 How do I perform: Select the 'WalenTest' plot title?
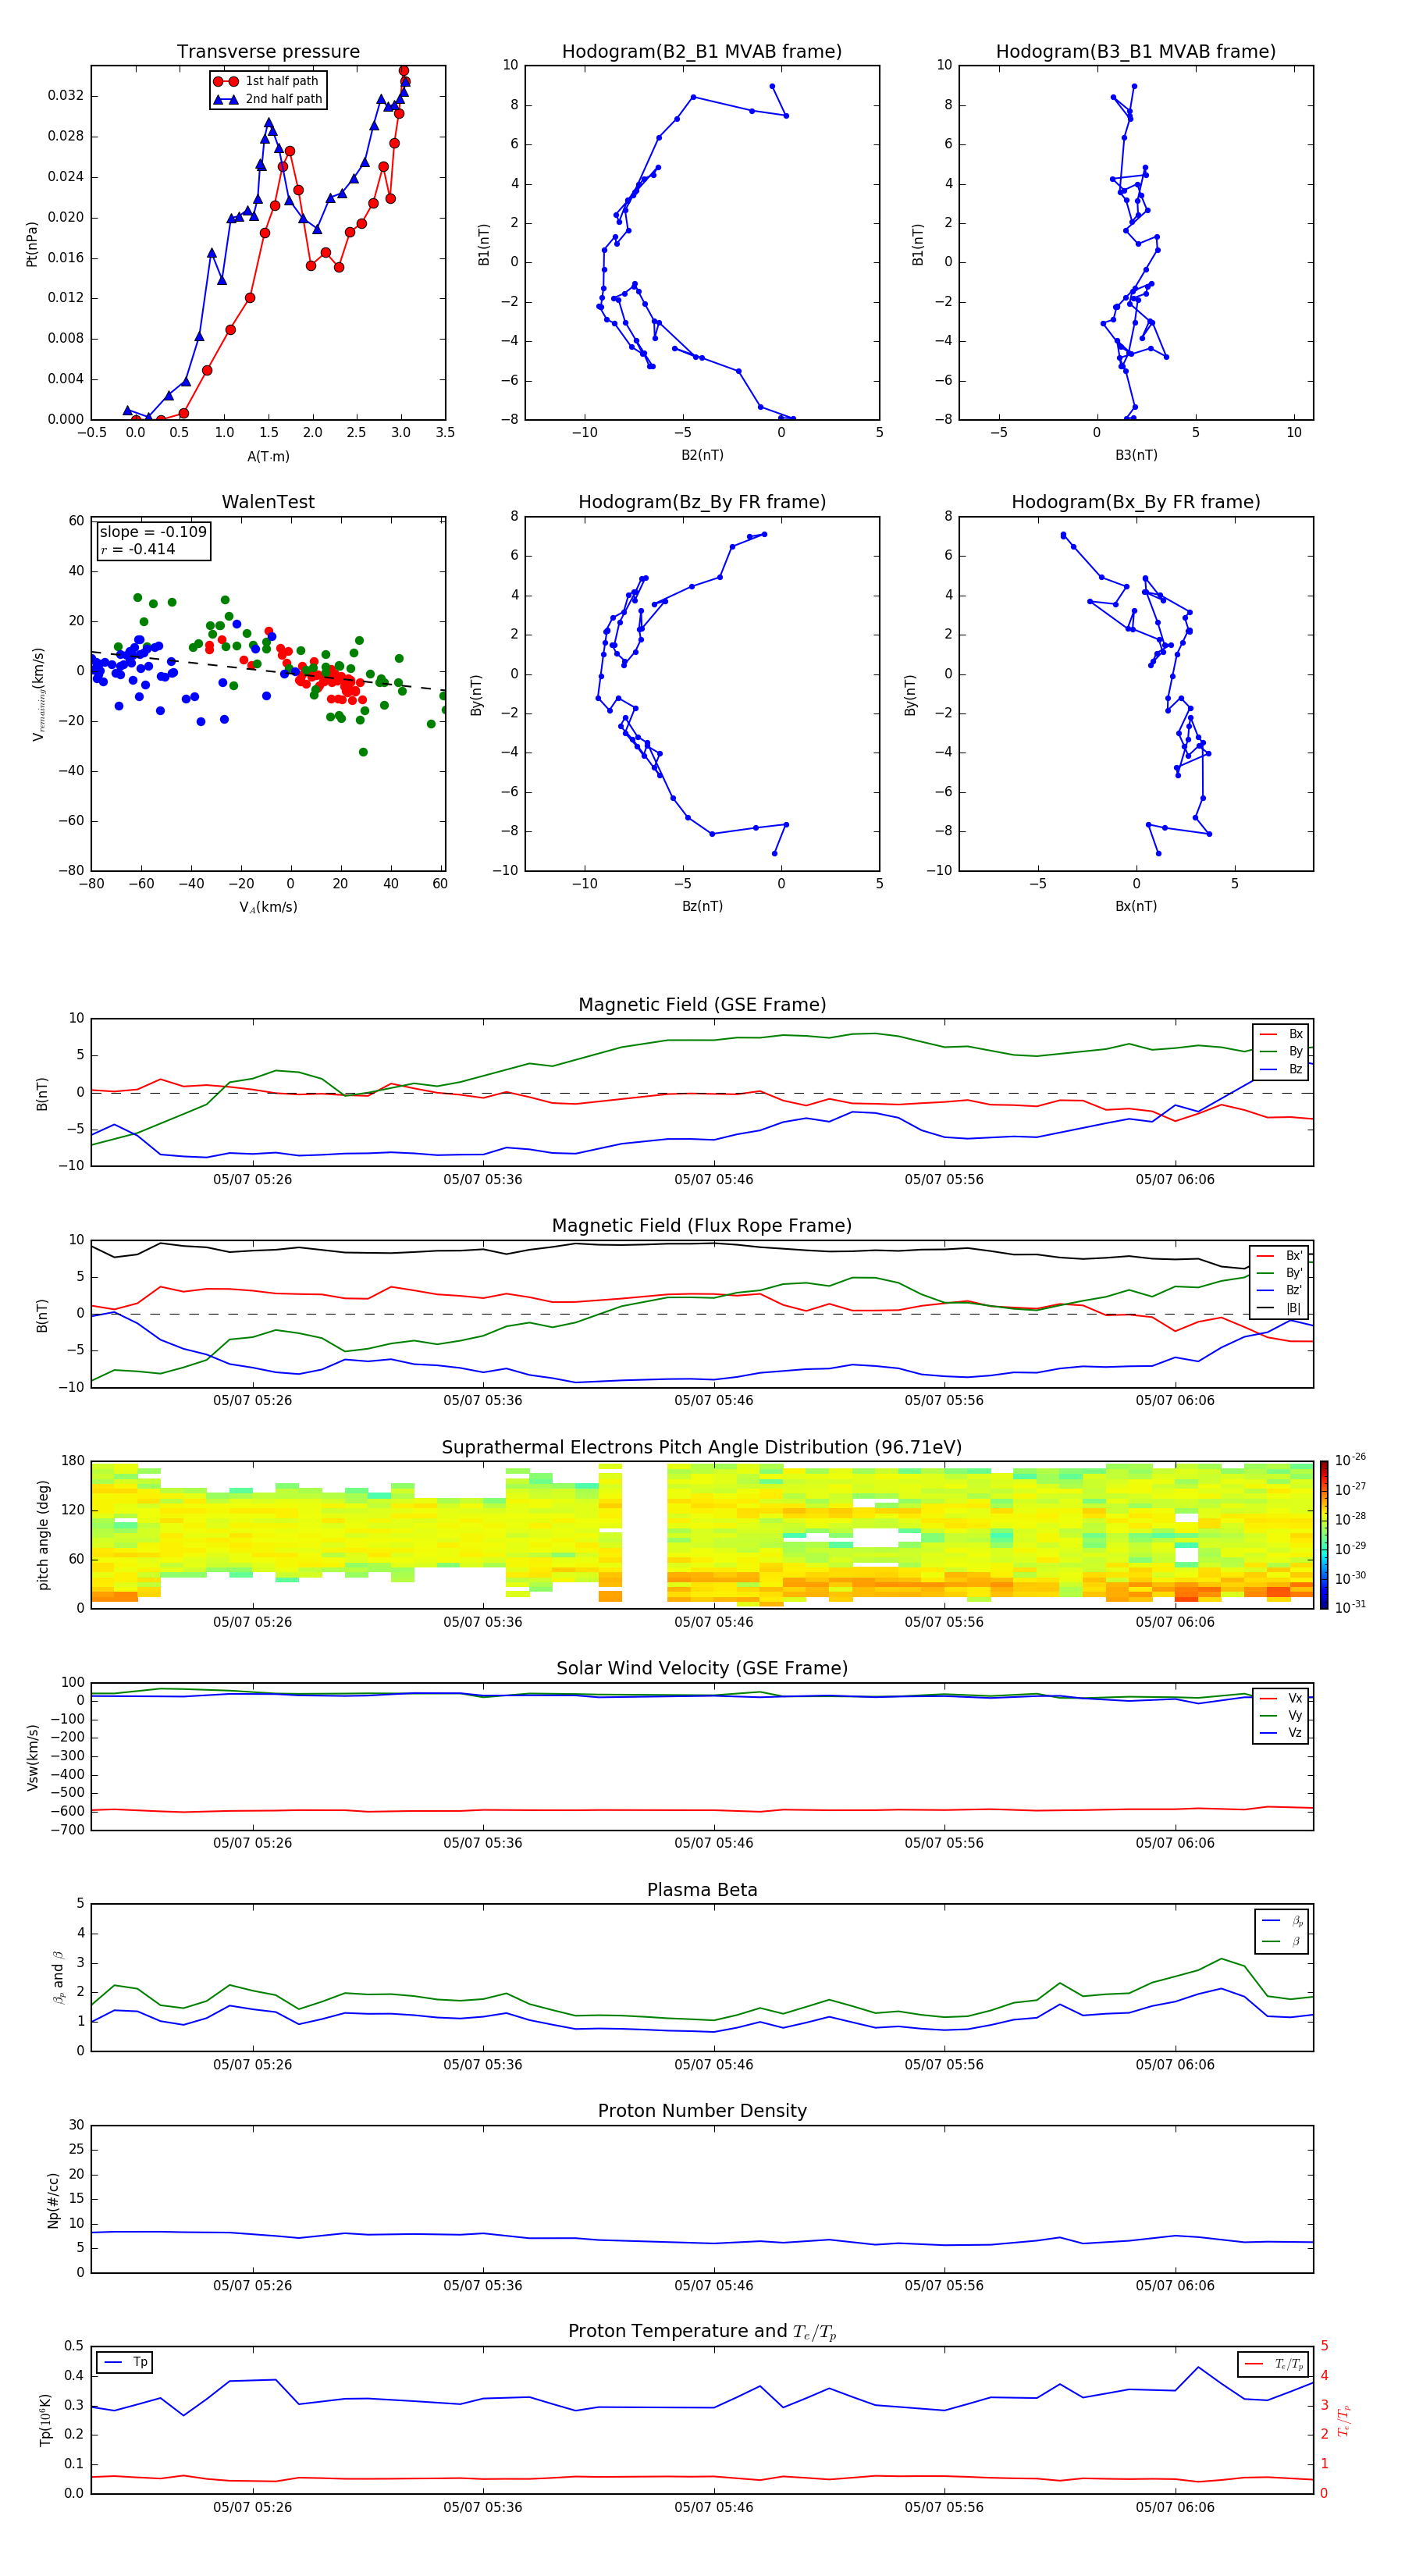tap(268, 502)
